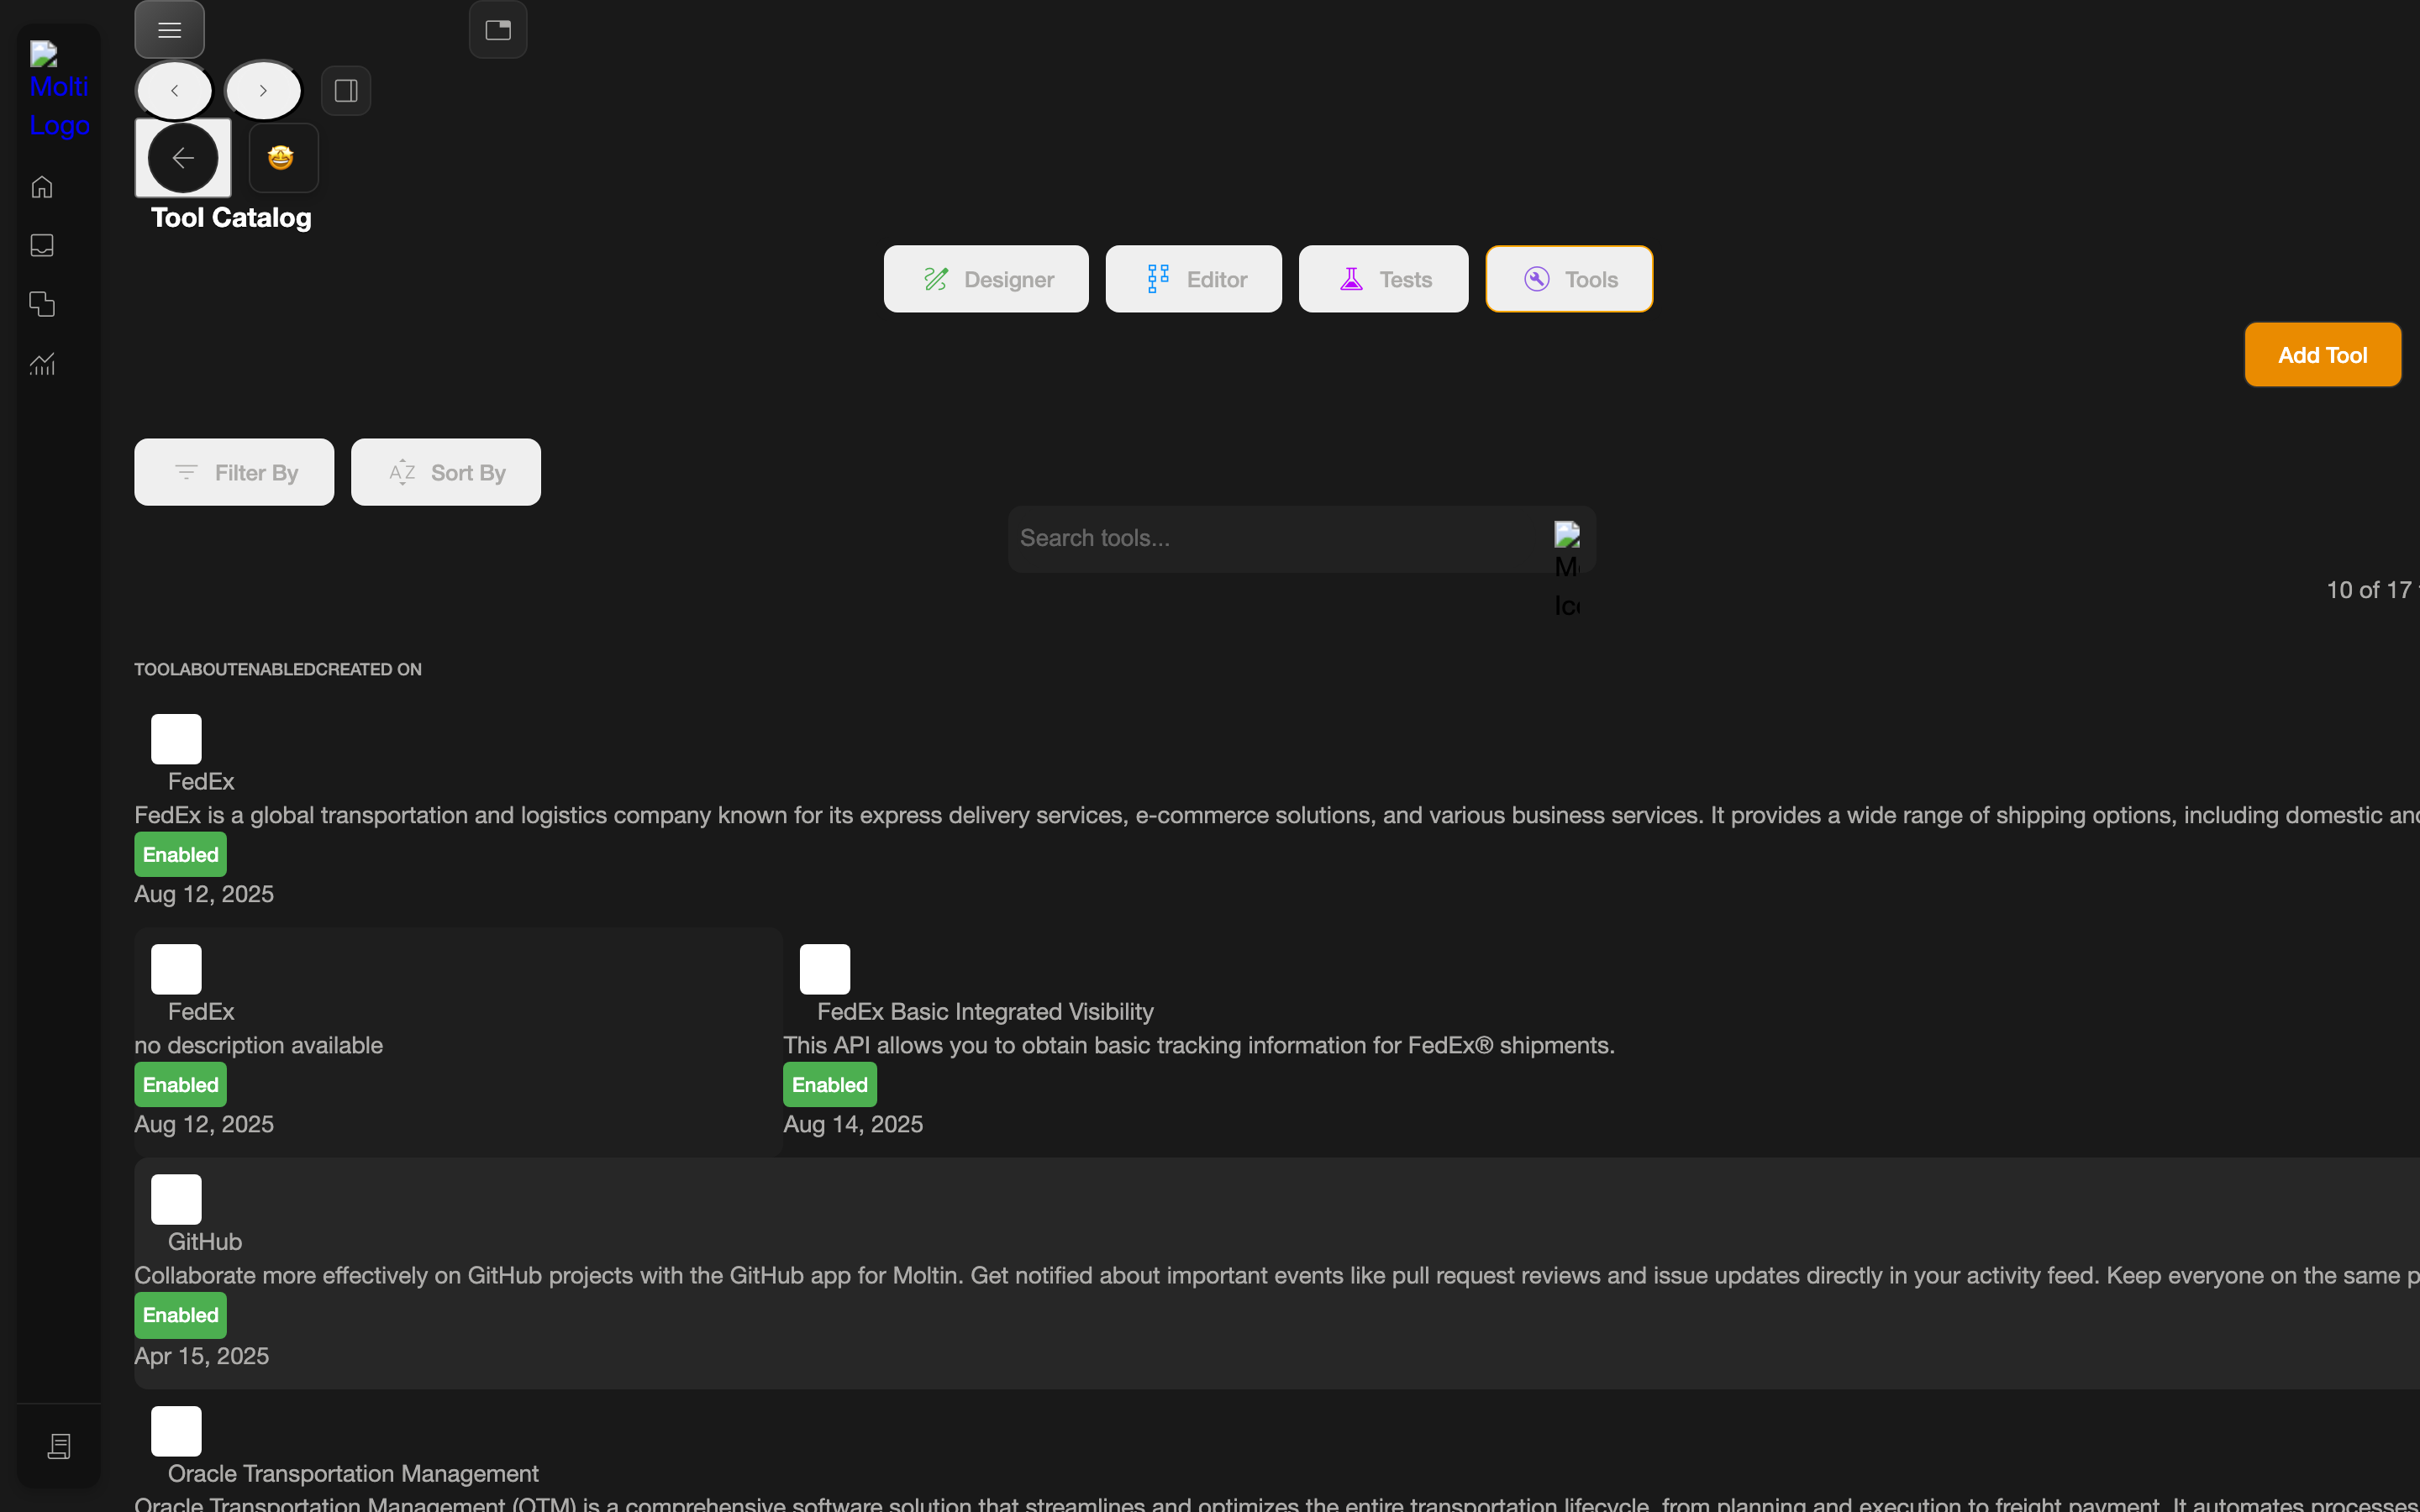This screenshot has width=2420, height=1512.
Task: Open the inbox icon in sidebar
Action: coord(42,246)
